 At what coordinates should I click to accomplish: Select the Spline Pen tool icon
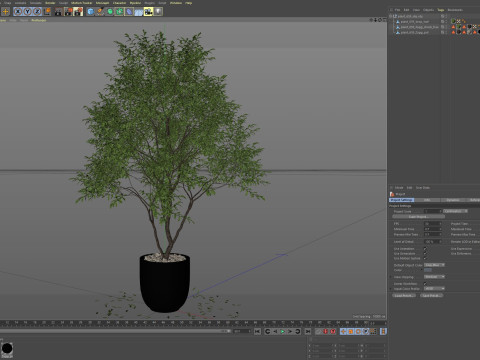100,12
